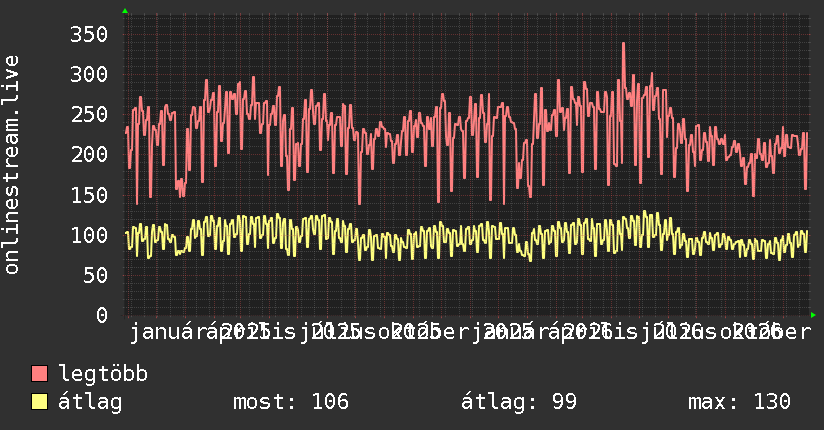Click the 50 y-axis label
Viewport: 824px width, 430px height.
click(x=95, y=274)
